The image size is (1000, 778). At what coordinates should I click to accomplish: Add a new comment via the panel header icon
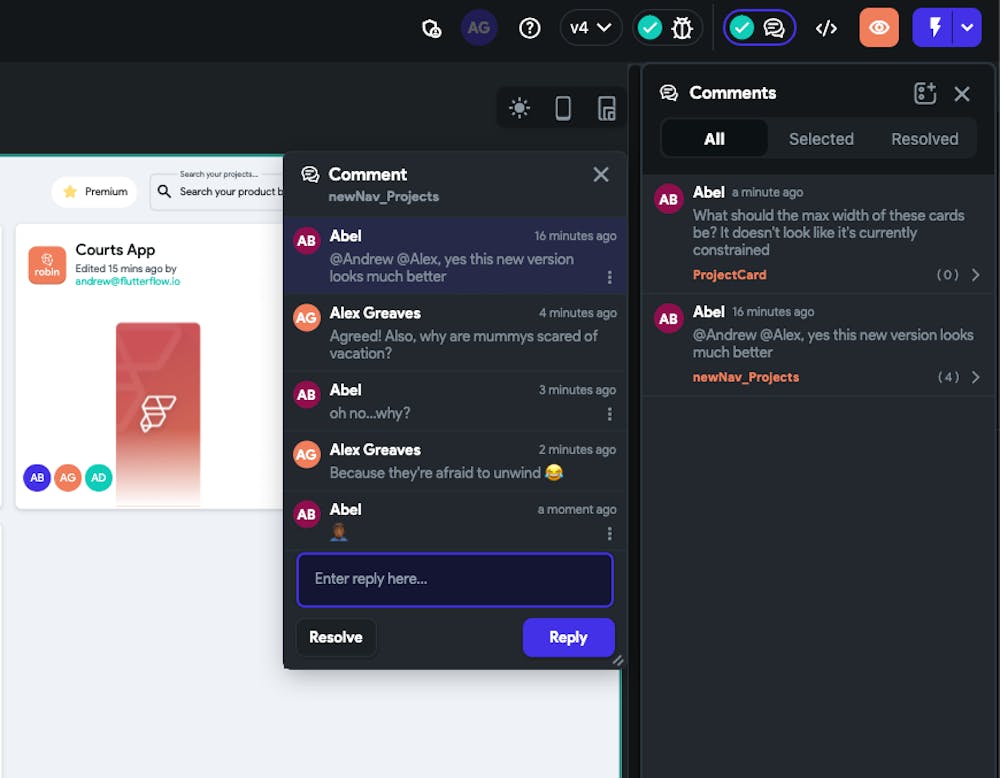pyautogui.click(x=925, y=93)
